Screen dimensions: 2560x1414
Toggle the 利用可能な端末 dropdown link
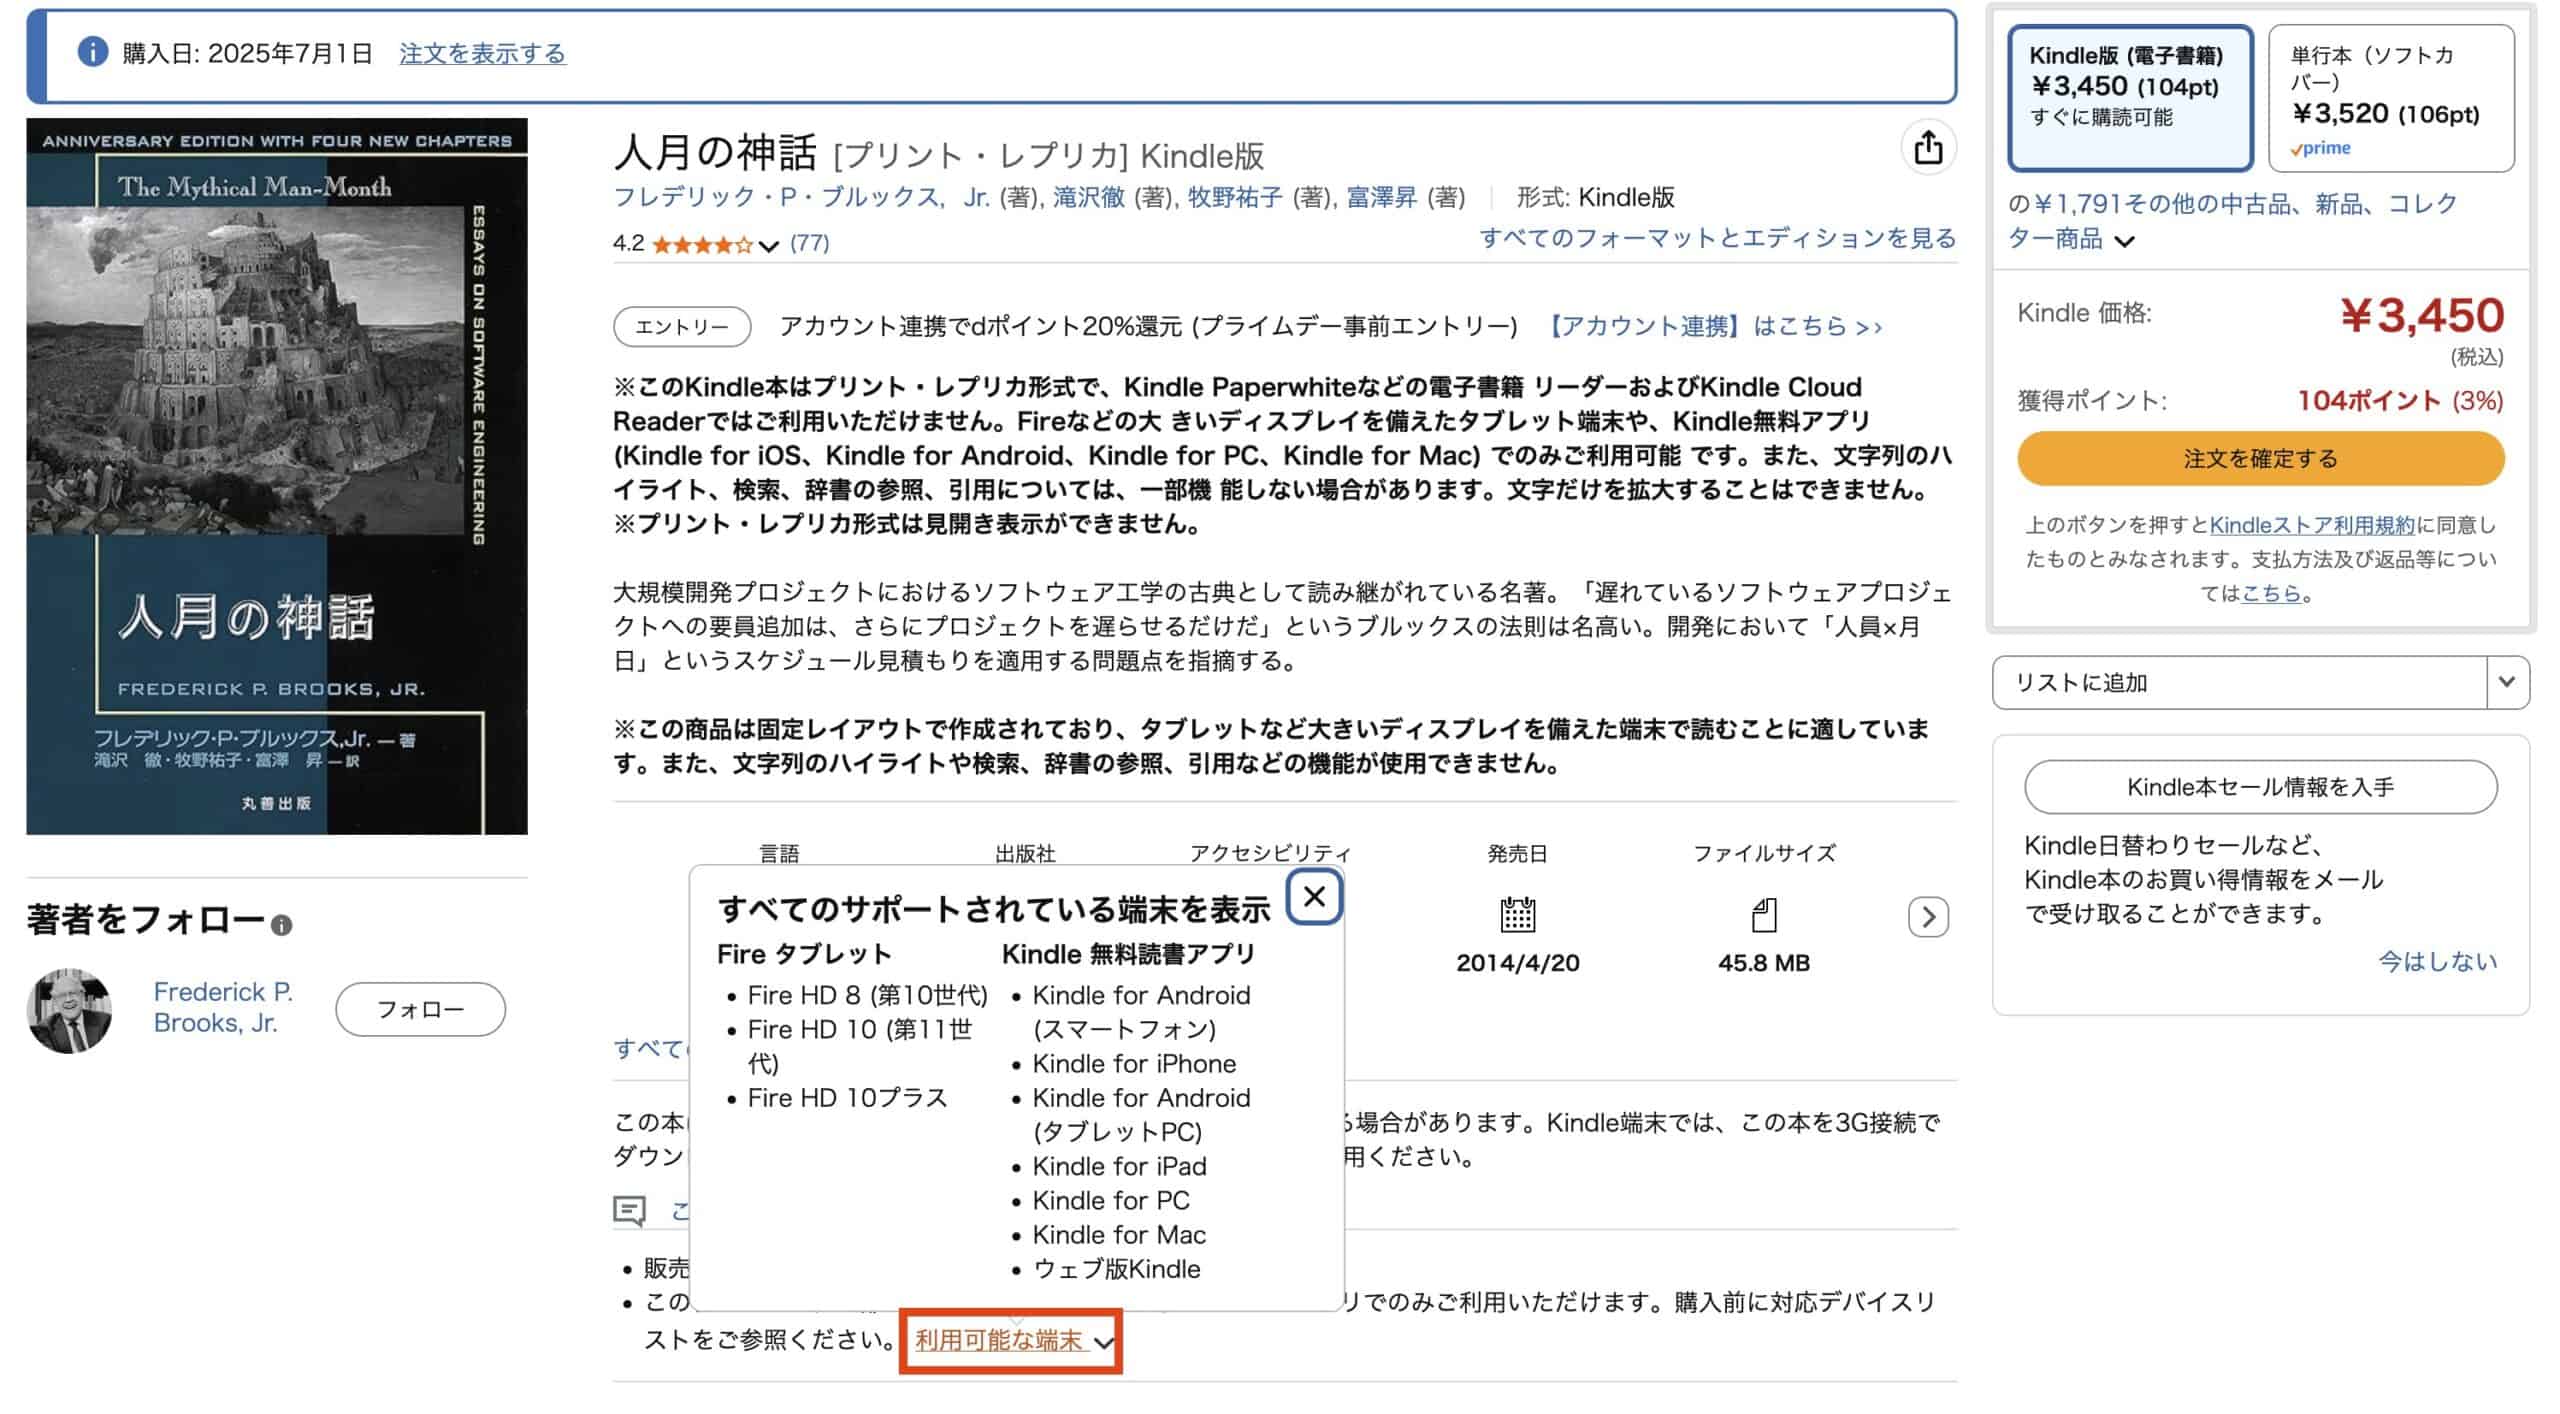coord(1013,1341)
